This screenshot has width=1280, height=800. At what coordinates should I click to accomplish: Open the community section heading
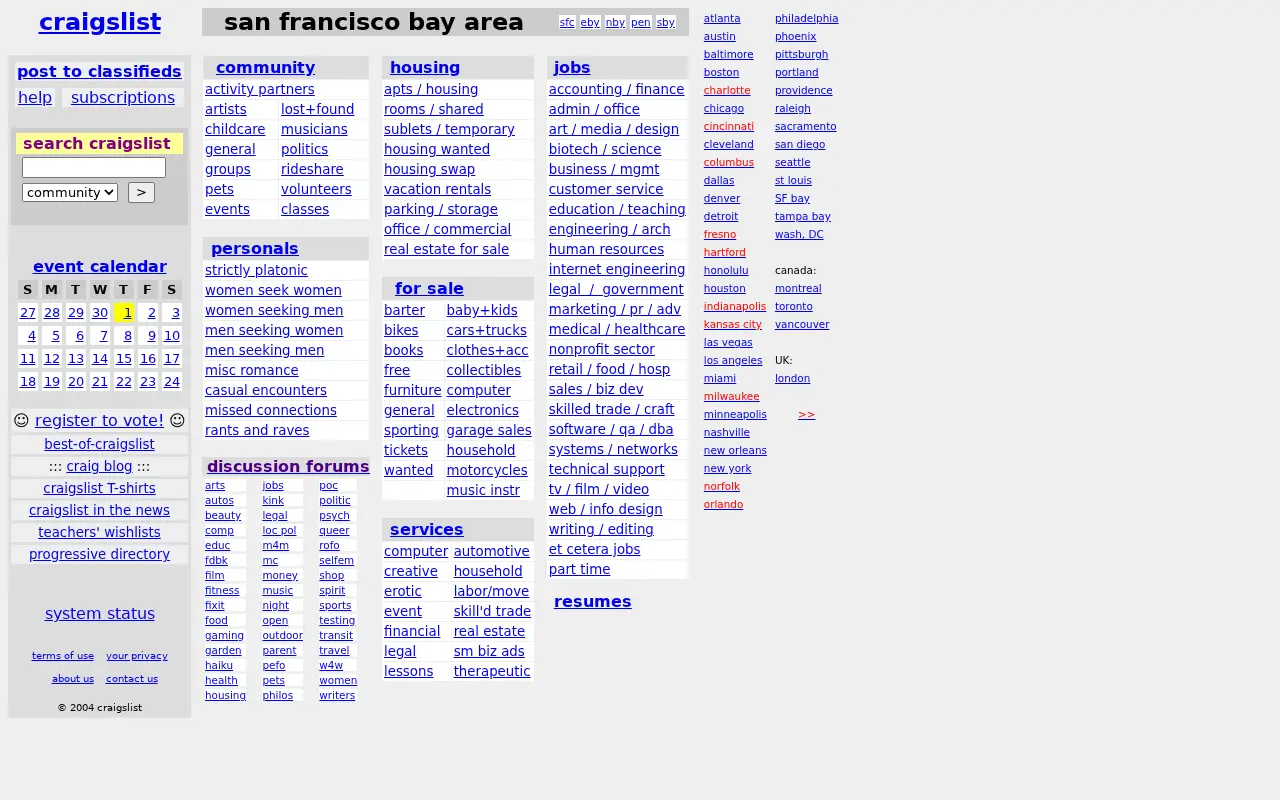coord(265,67)
